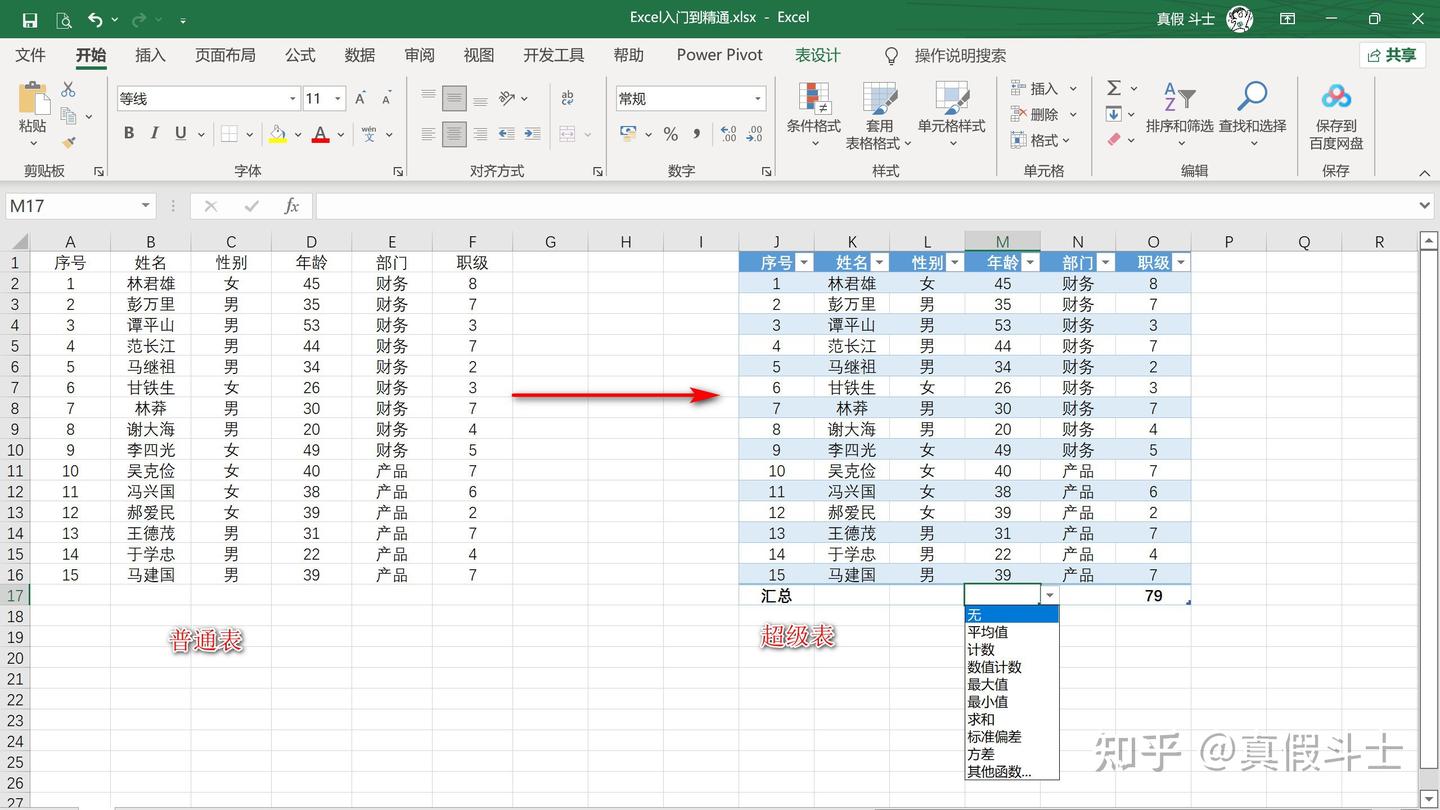
Task: Open 套用表格格式 table styles
Action: tap(879, 115)
